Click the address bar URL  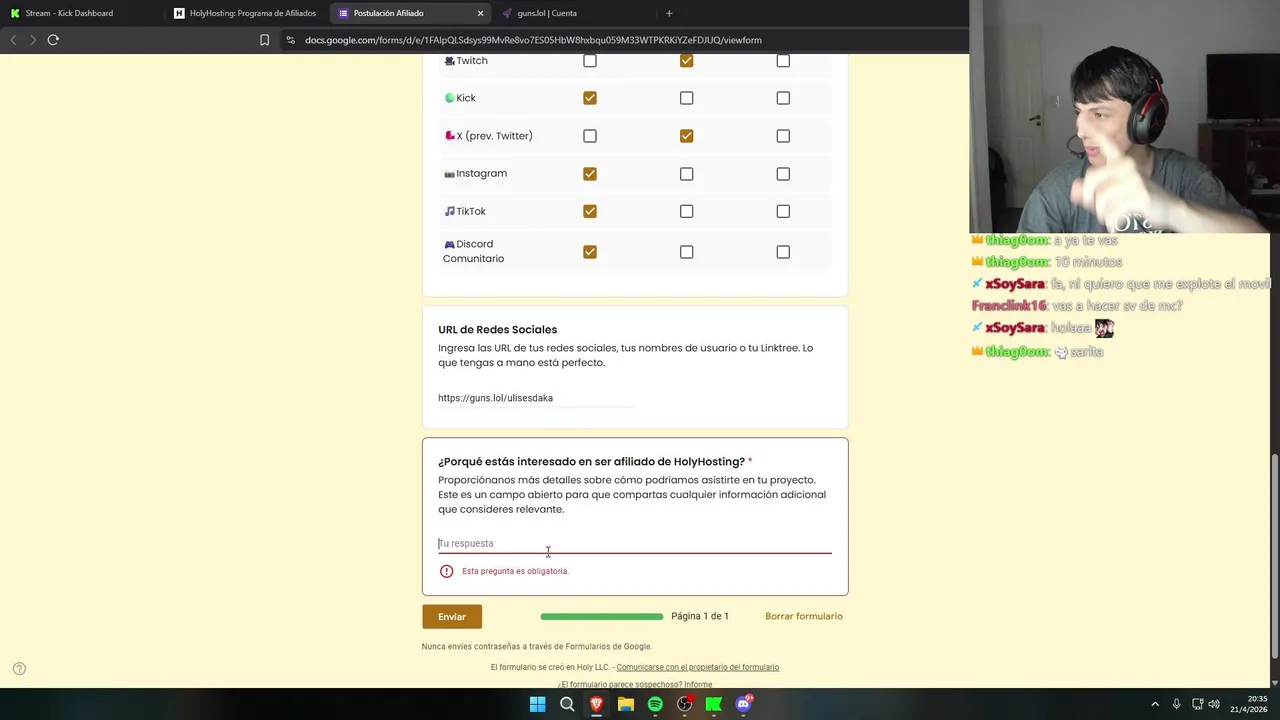[x=533, y=40]
